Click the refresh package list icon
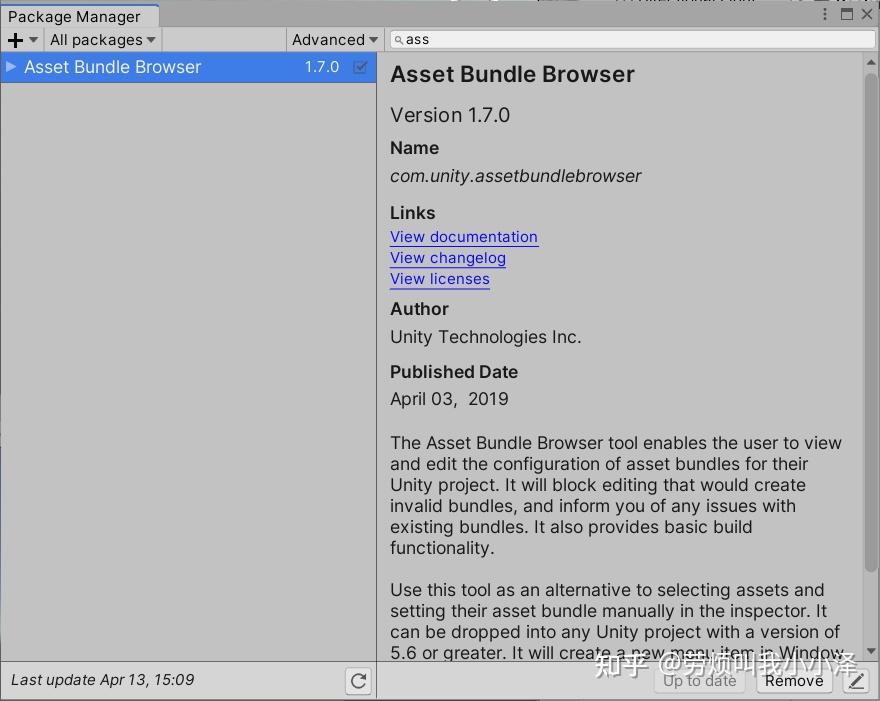Screen dimensions: 880x701 [x=358, y=681]
